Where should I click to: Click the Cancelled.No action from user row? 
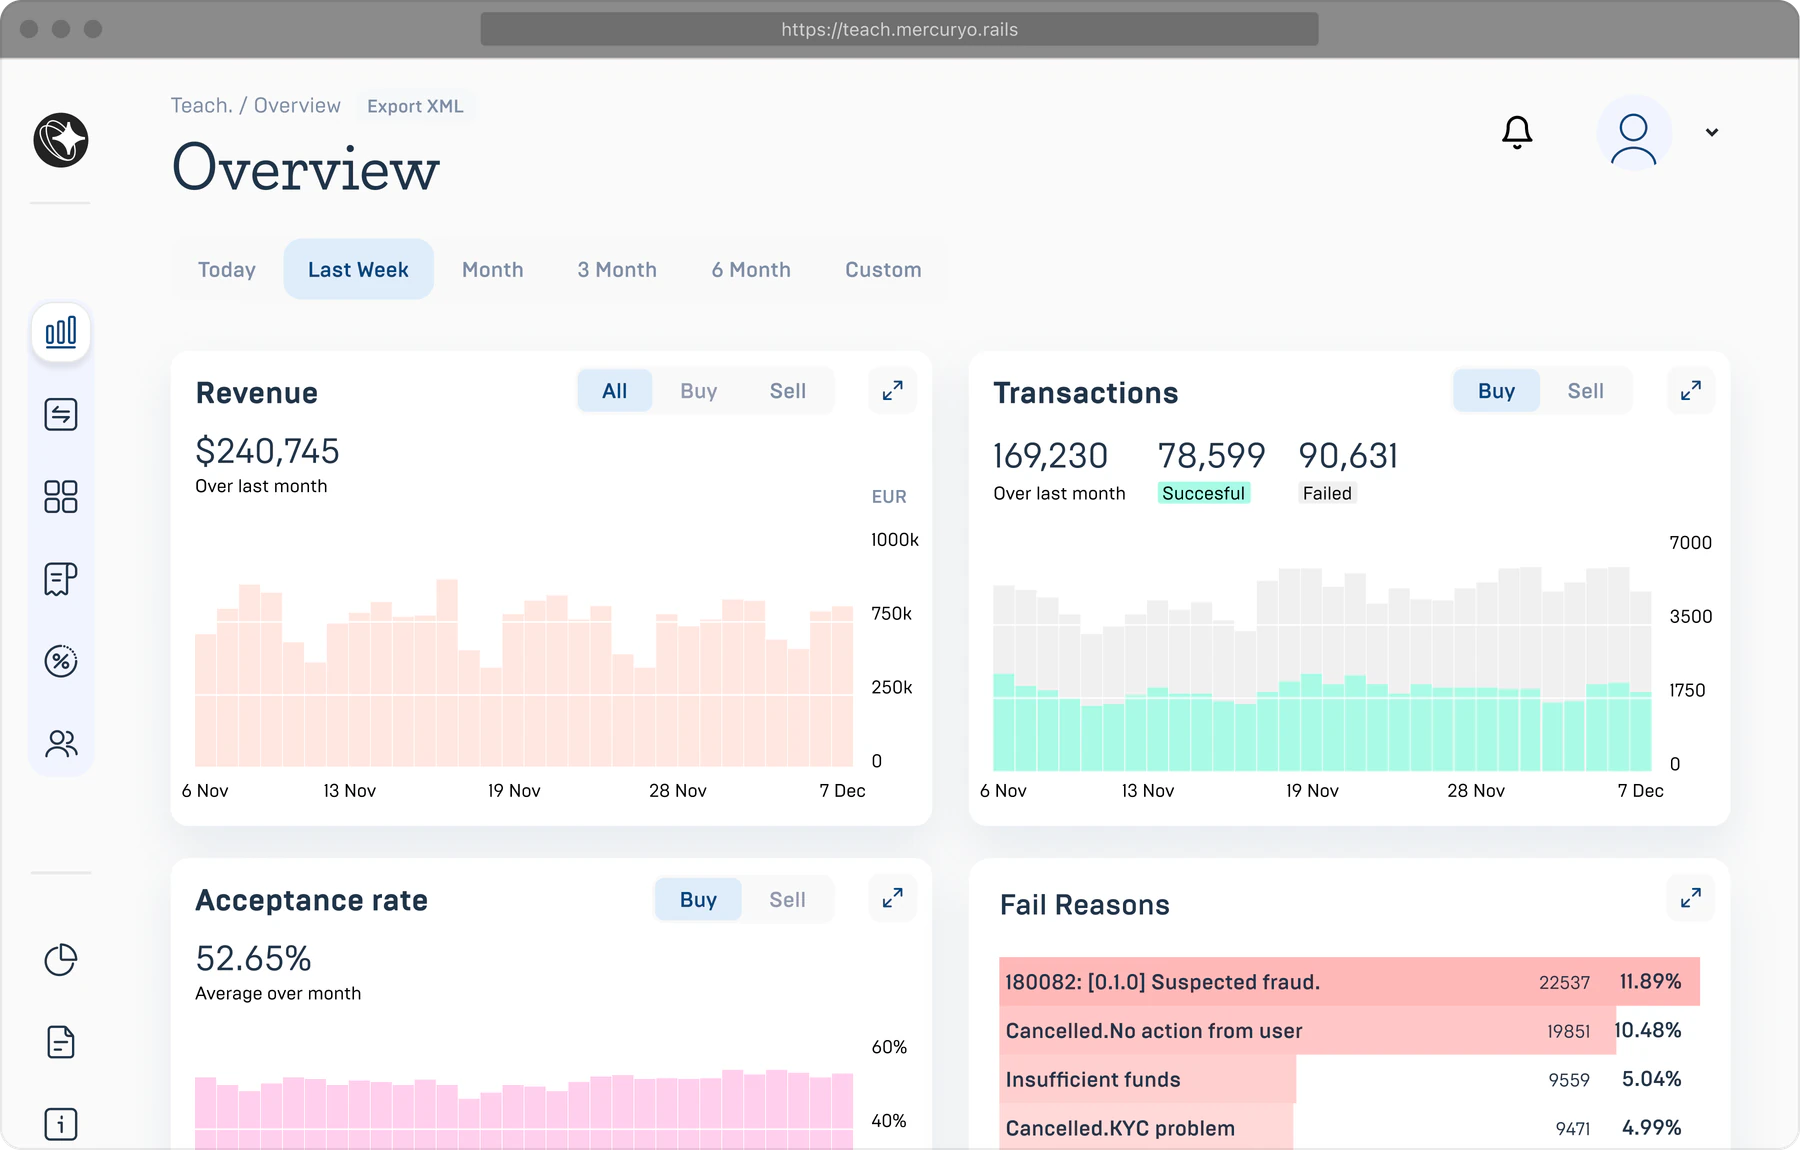(x=1349, y=1031)
